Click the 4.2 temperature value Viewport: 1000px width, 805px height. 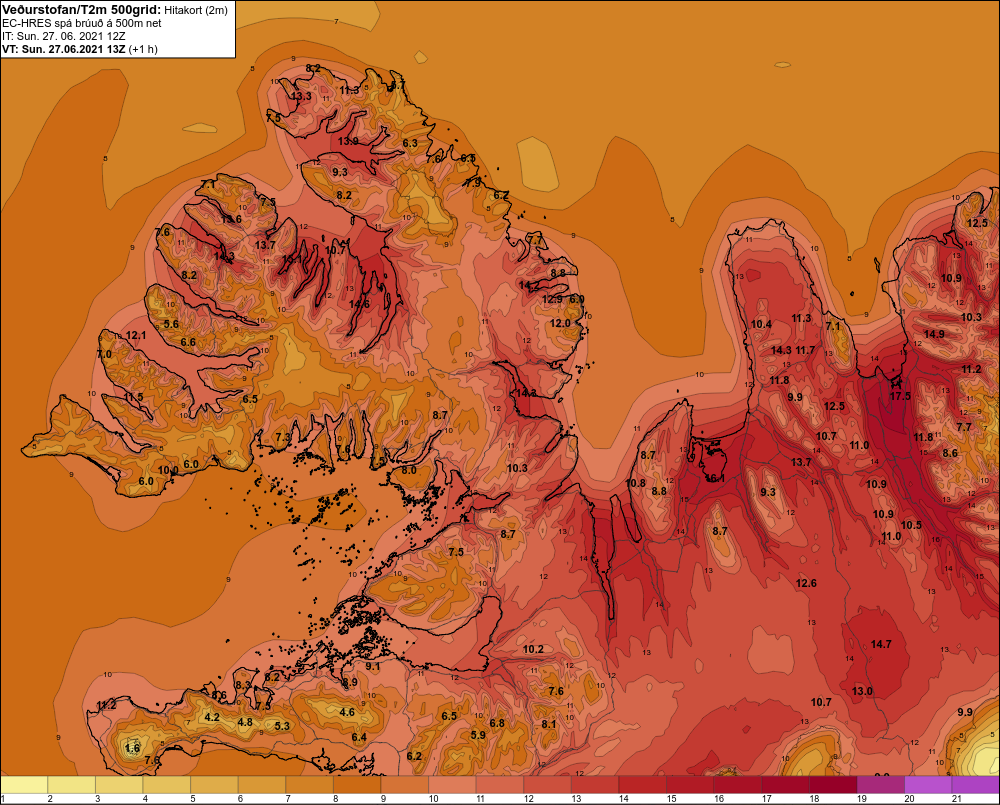click(212, 717)
